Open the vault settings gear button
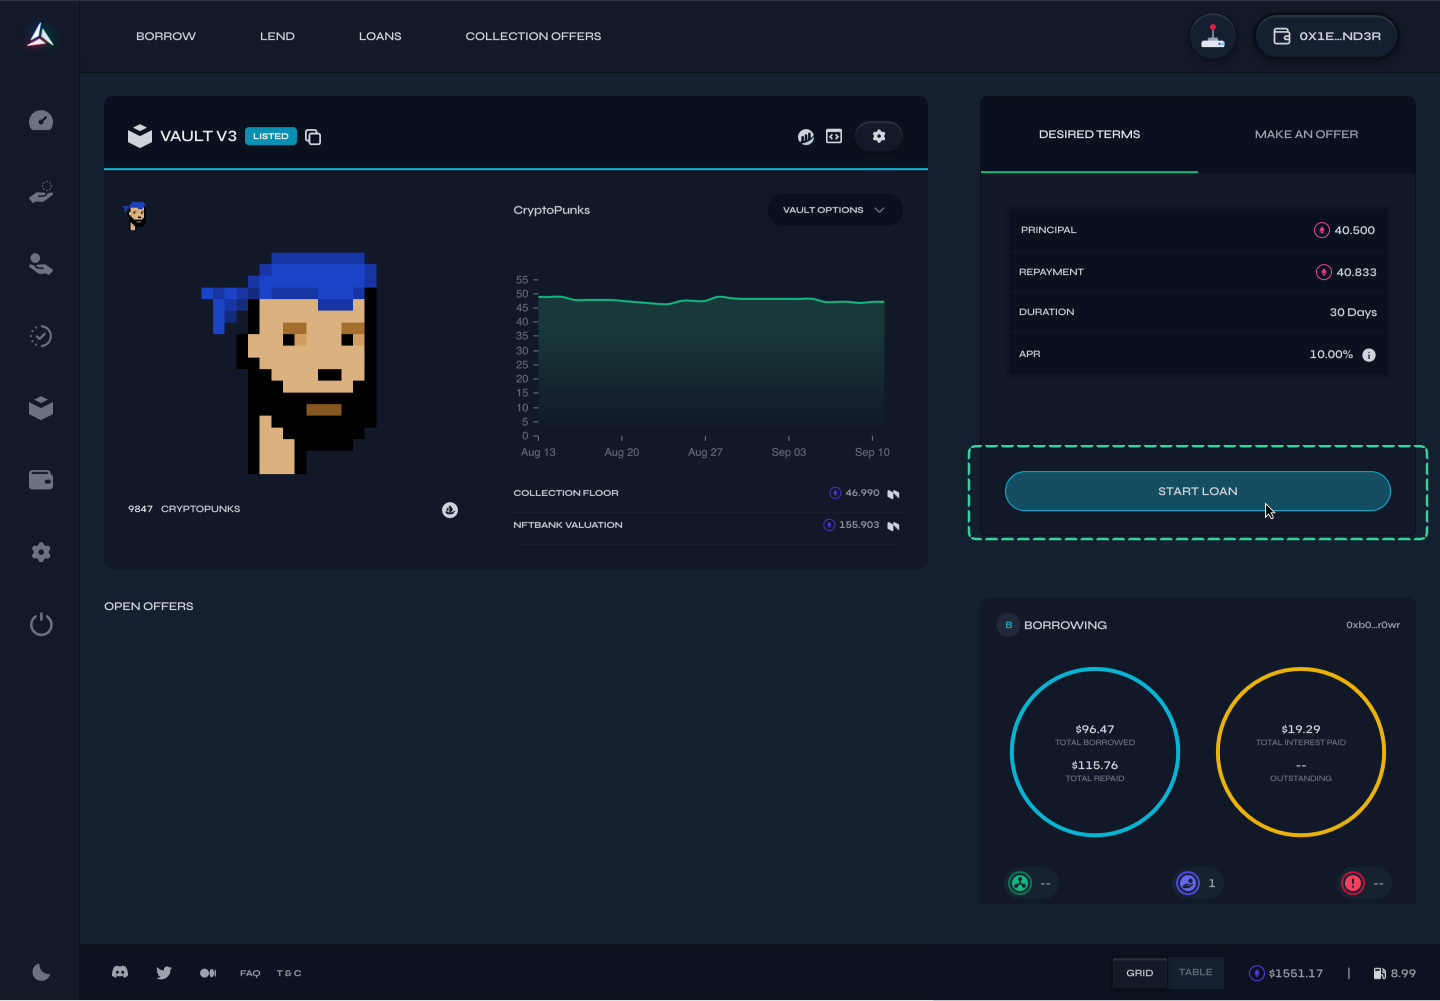Viewport: 1440px width, 1001px height. coord(879,136)
